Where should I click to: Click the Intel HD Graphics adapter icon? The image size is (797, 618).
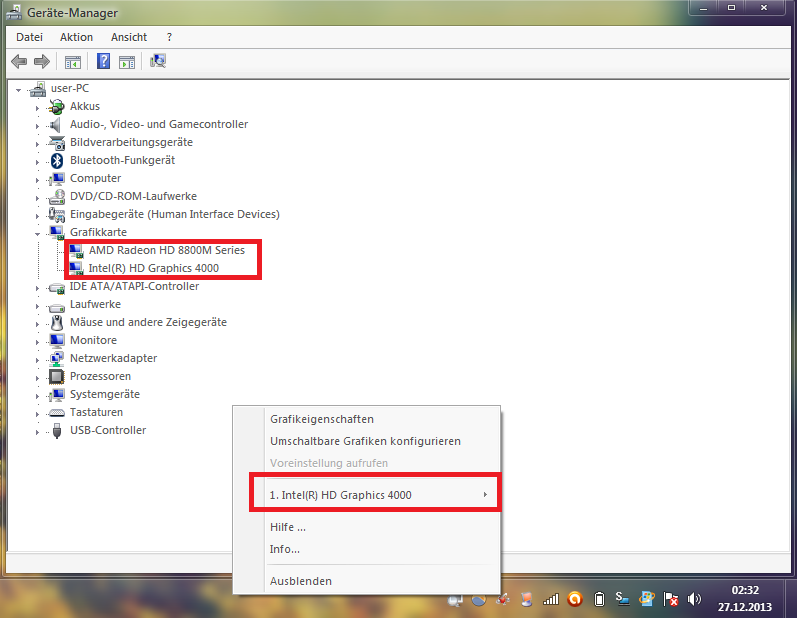coord(76,268)
